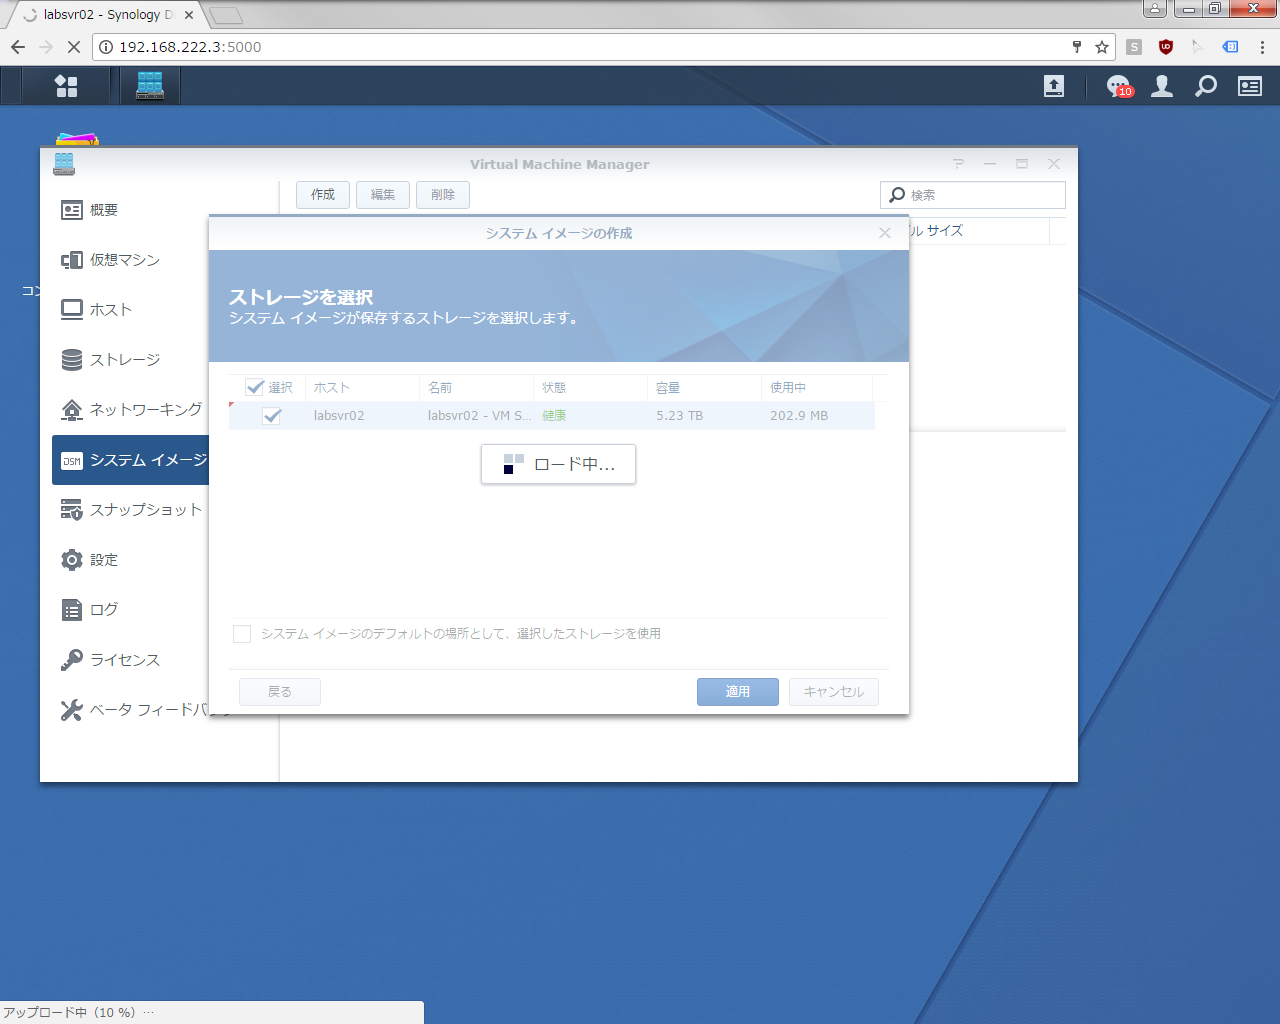Screen dimensions: 1280x1024
Task: Open スナップショット sidebar section
Action: pyautogui.click(x=131, y=510)
